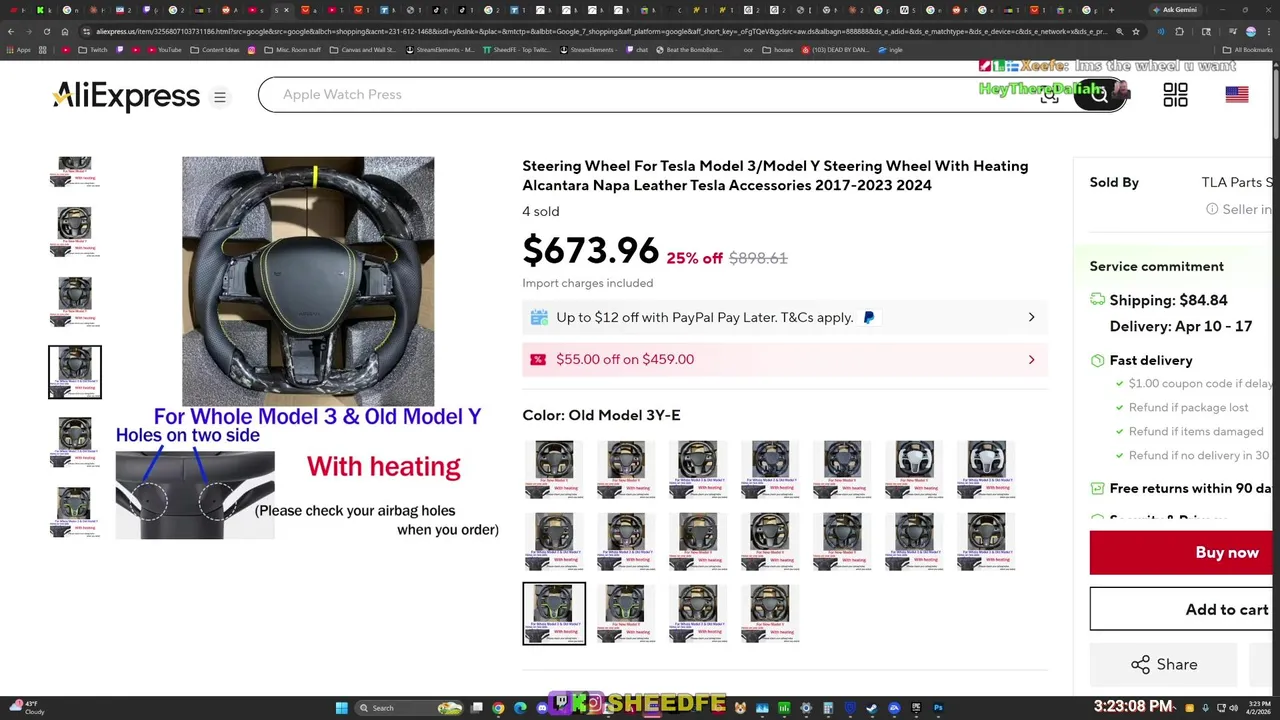
Task: Select the last color variant in row one
Action: (x=986, y=469)
